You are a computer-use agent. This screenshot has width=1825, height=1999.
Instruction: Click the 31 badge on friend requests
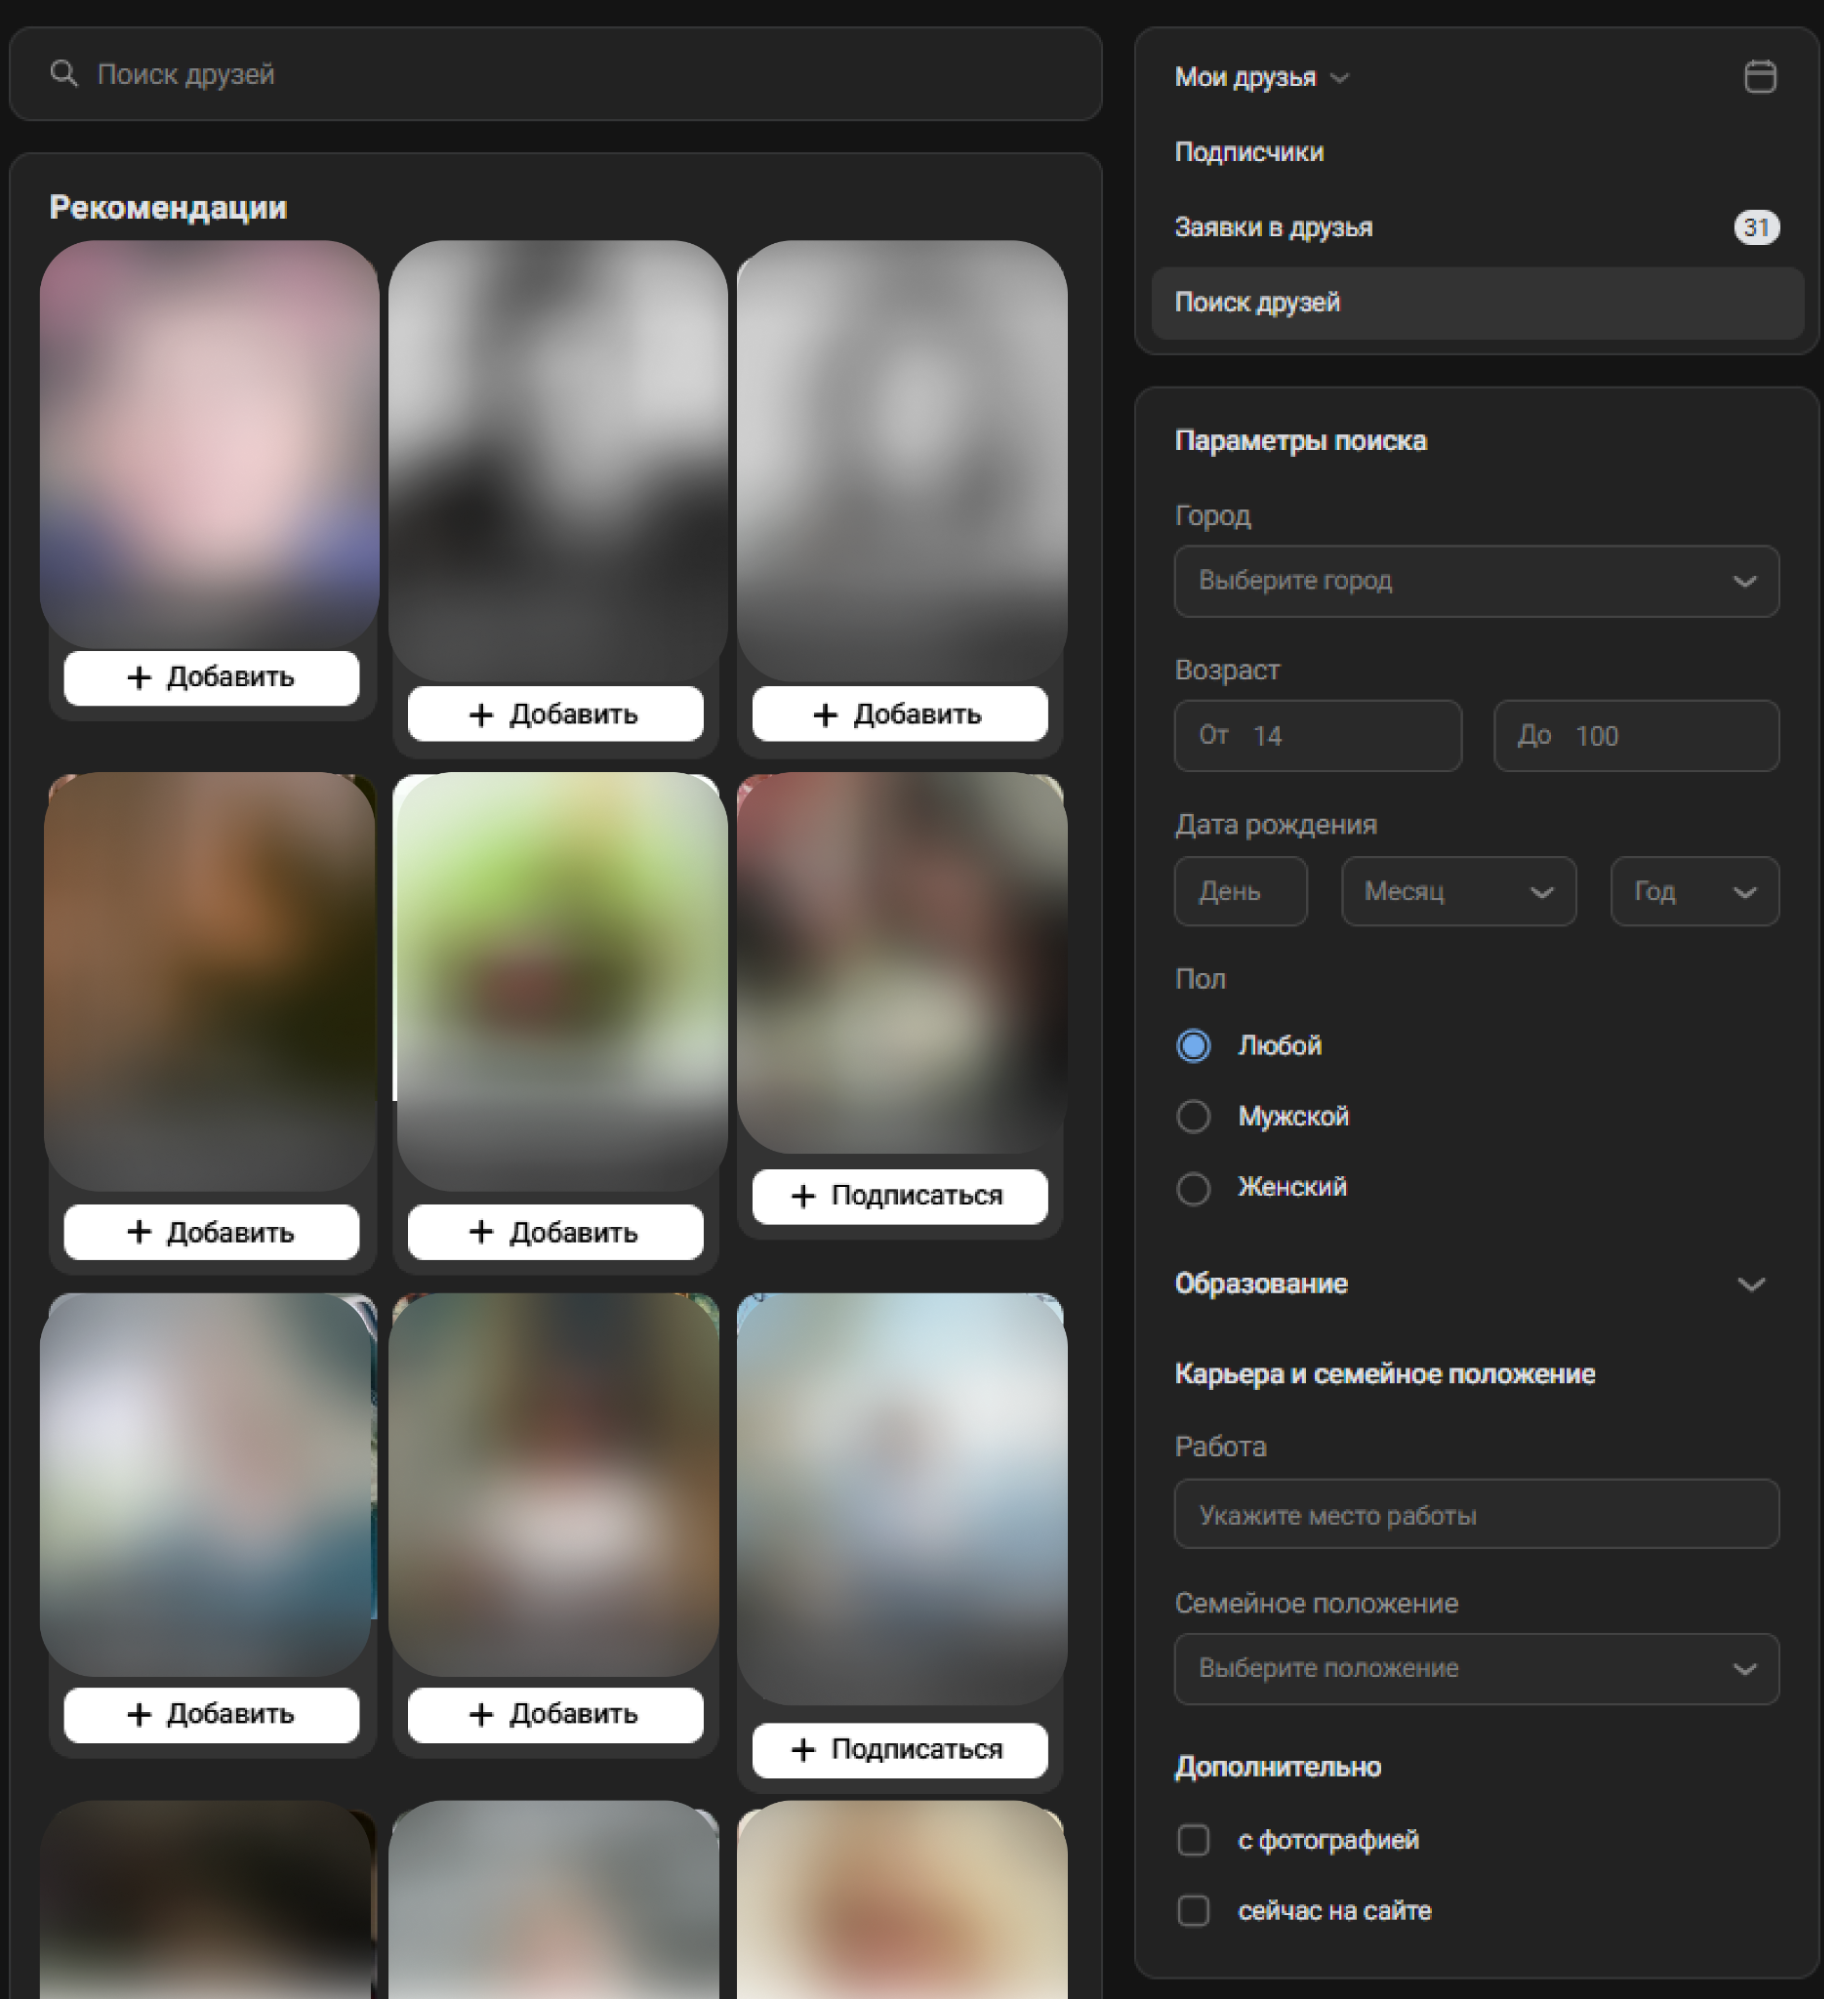click(1756, 227)
